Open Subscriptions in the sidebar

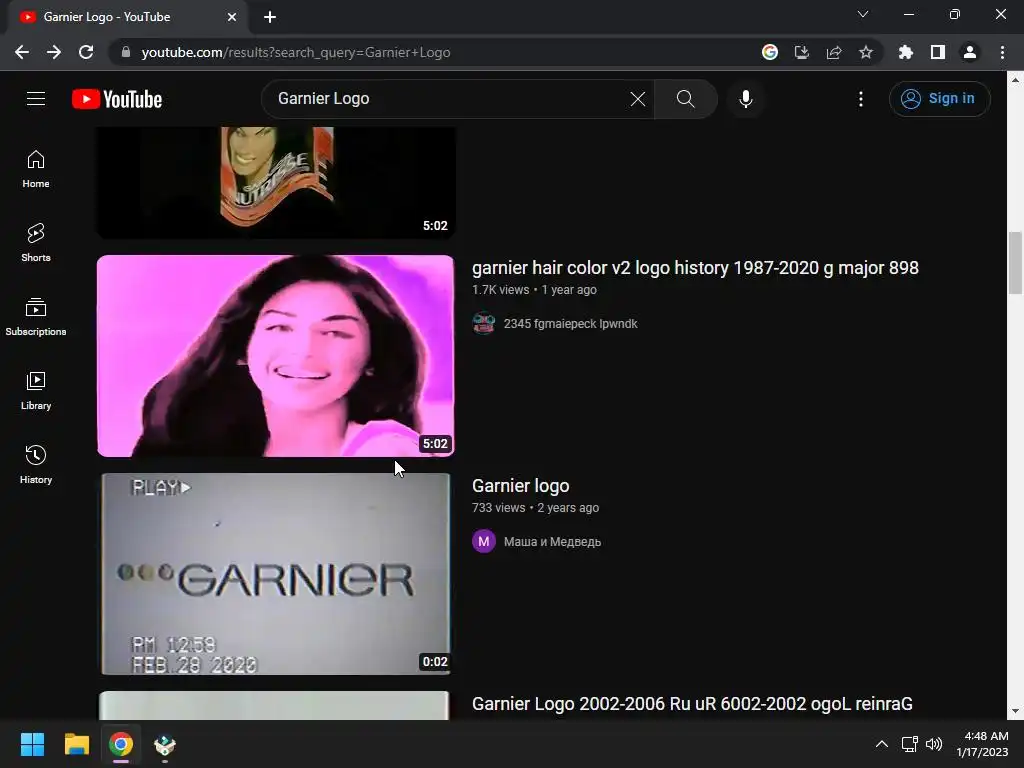pyautogui.click(x=36, y=317)
